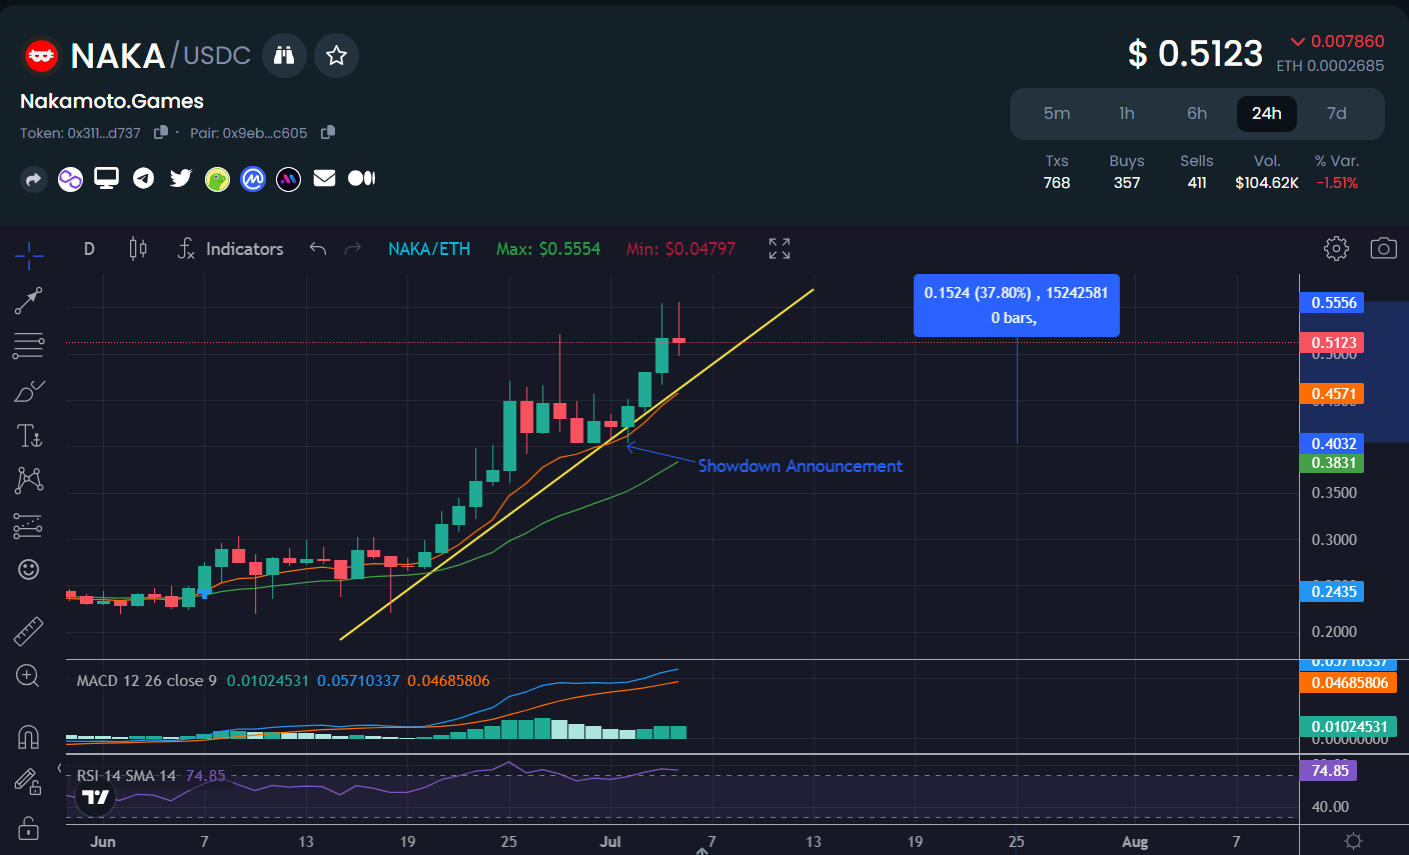
Task: Redo the chart action
Action: (x=352, y=249)
